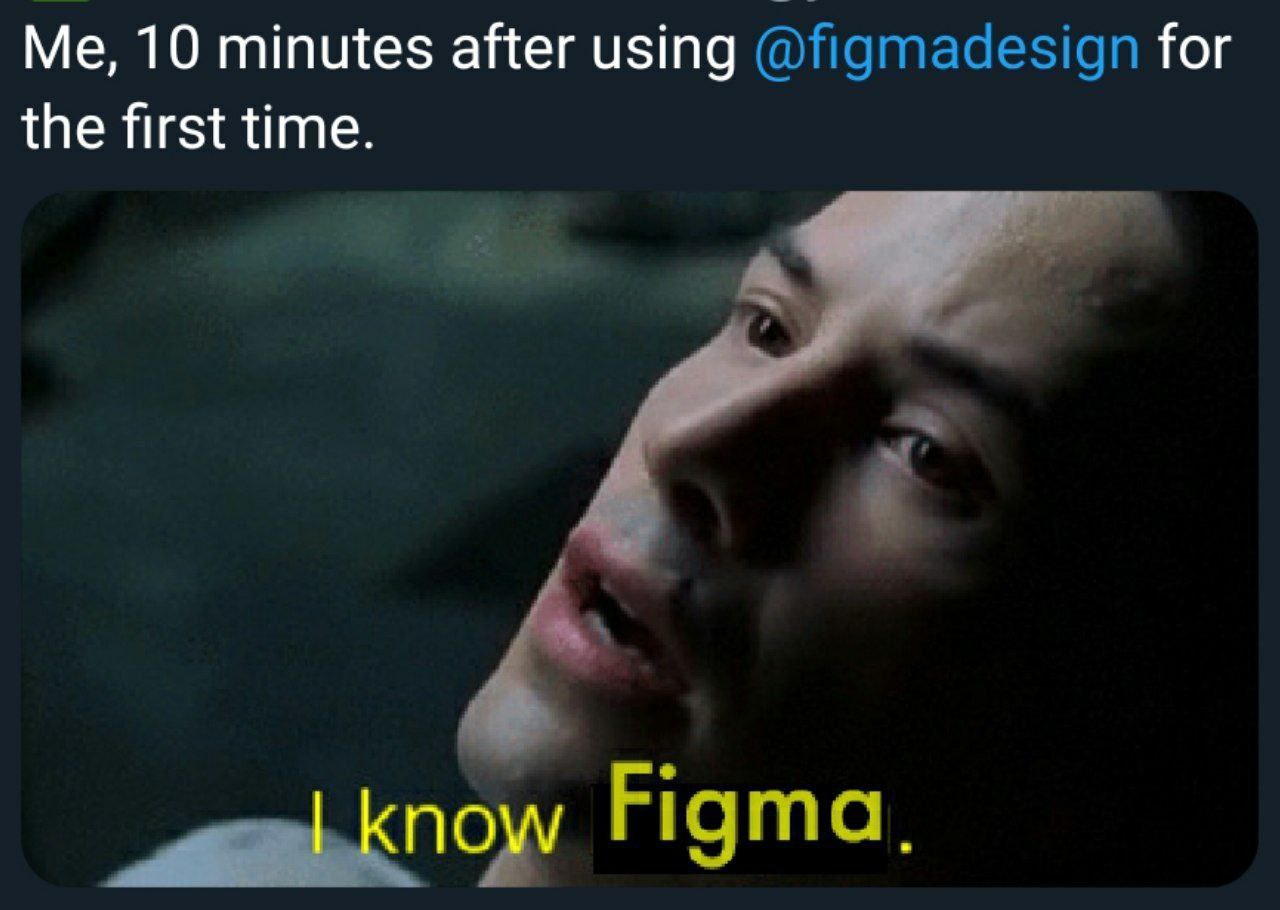Tap the tweet text "Me, 10 minutes after using"
Viewport: 1280px width, 910px height.
[x=378, y=50]
